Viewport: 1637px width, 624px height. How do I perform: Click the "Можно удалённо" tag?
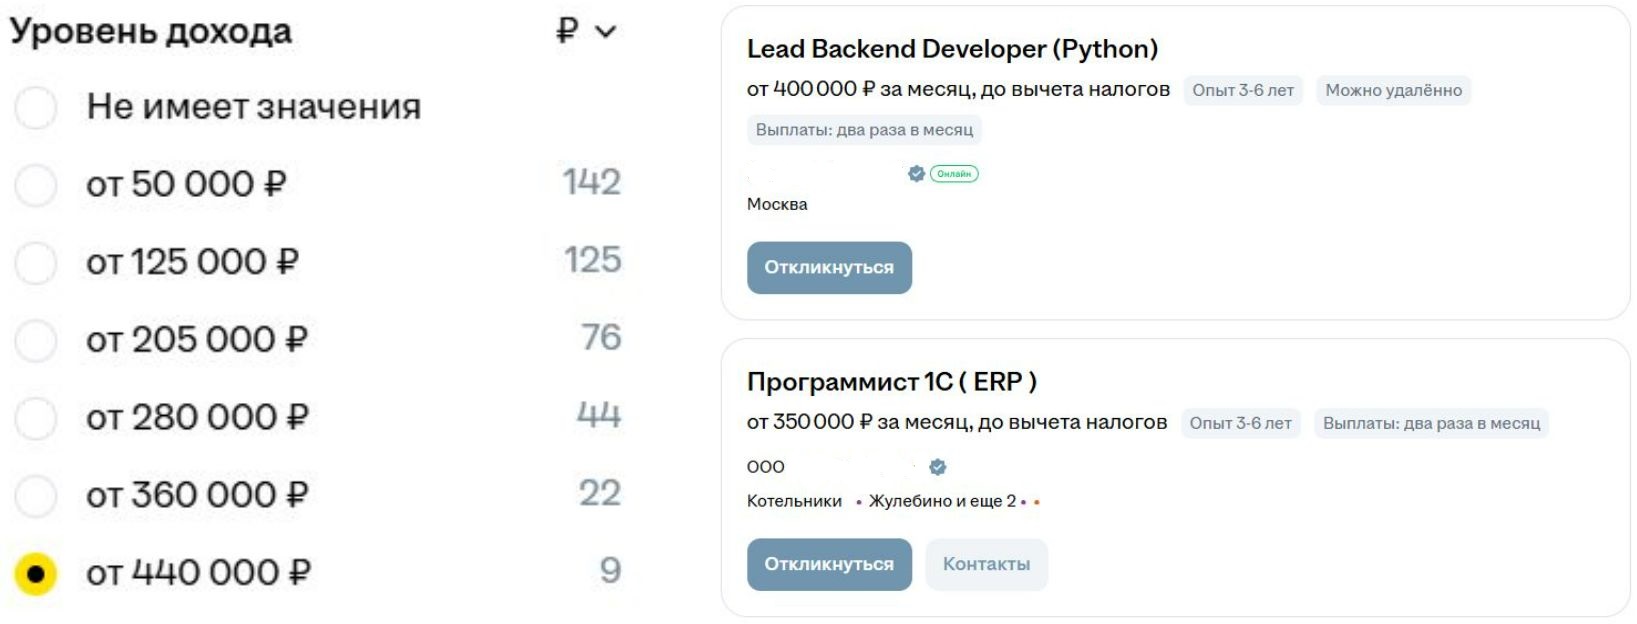point(1394,90)
